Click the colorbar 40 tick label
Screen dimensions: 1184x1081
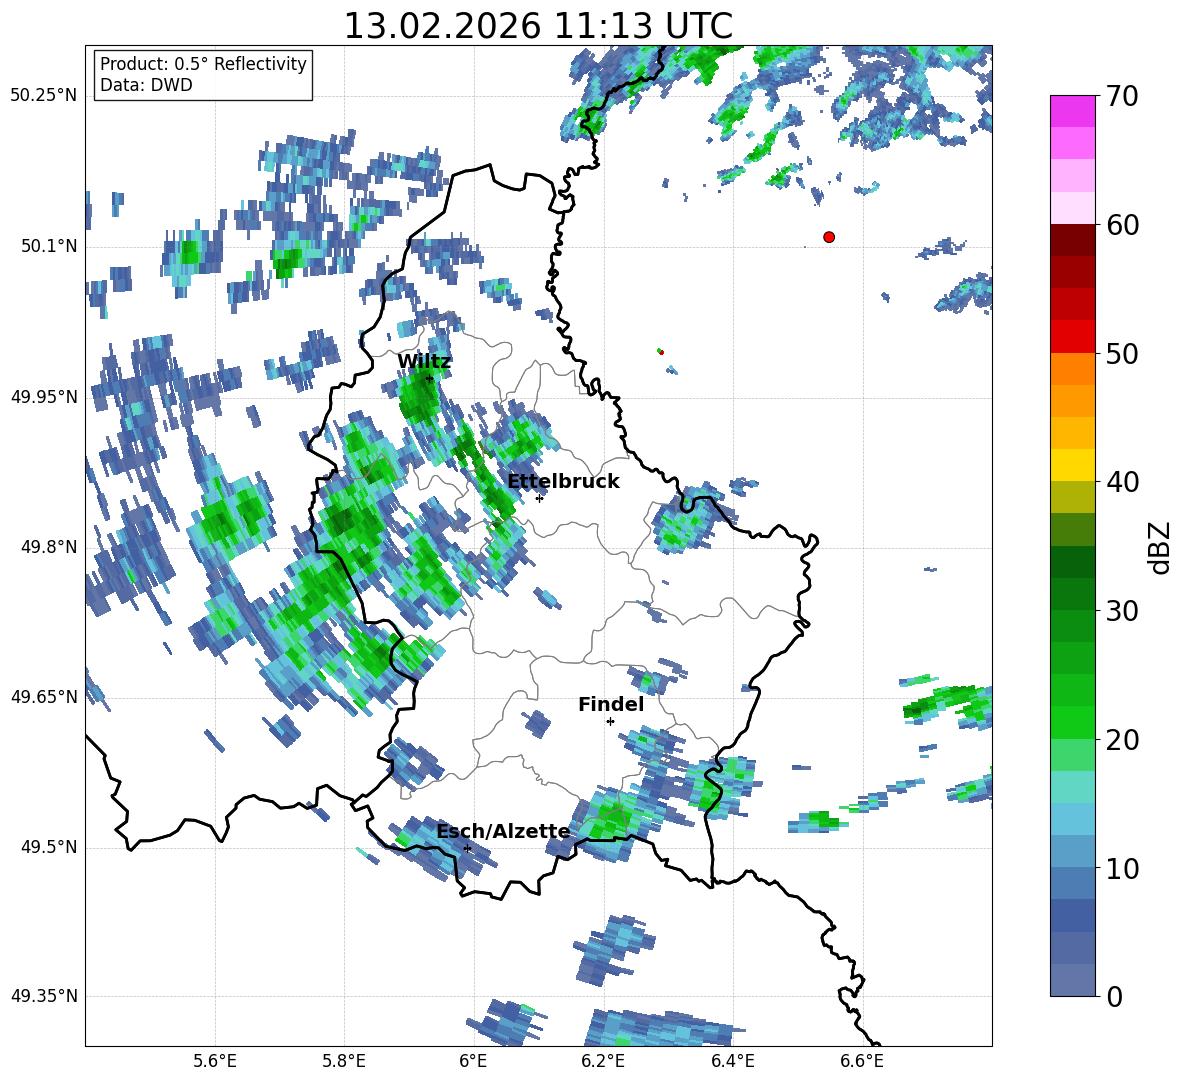pyautogui.click(x=1122, y=482)
